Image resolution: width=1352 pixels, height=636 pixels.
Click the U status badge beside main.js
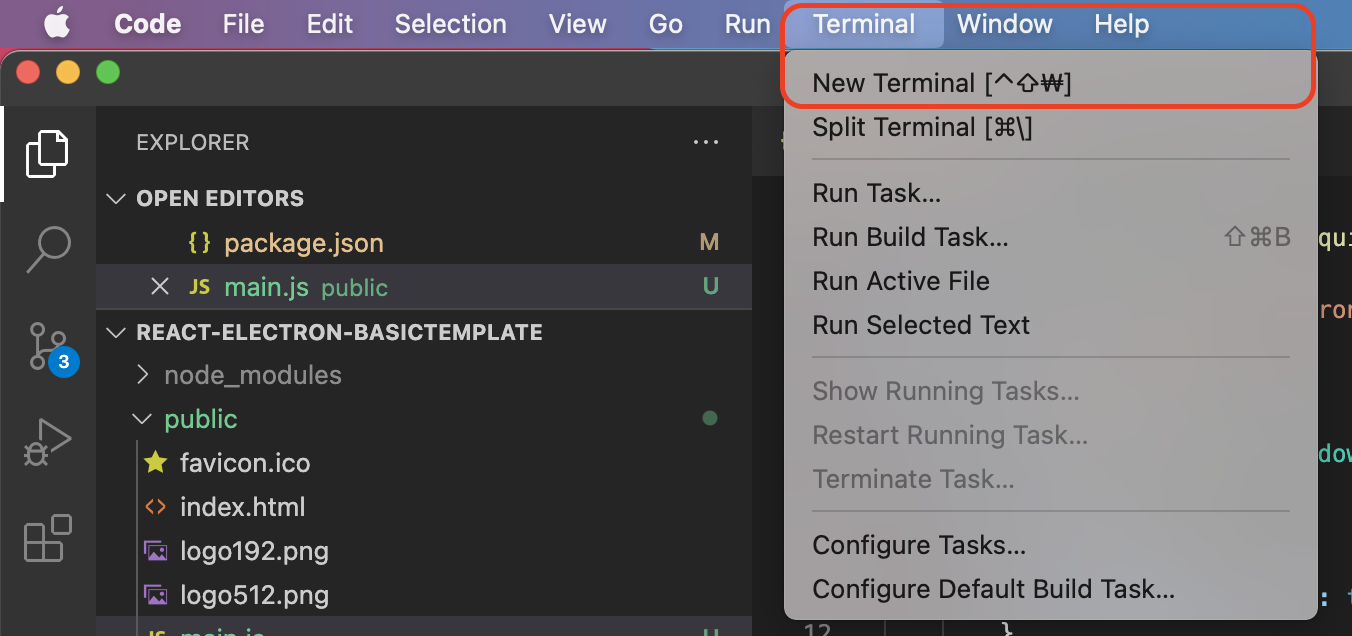click(710, 287)
